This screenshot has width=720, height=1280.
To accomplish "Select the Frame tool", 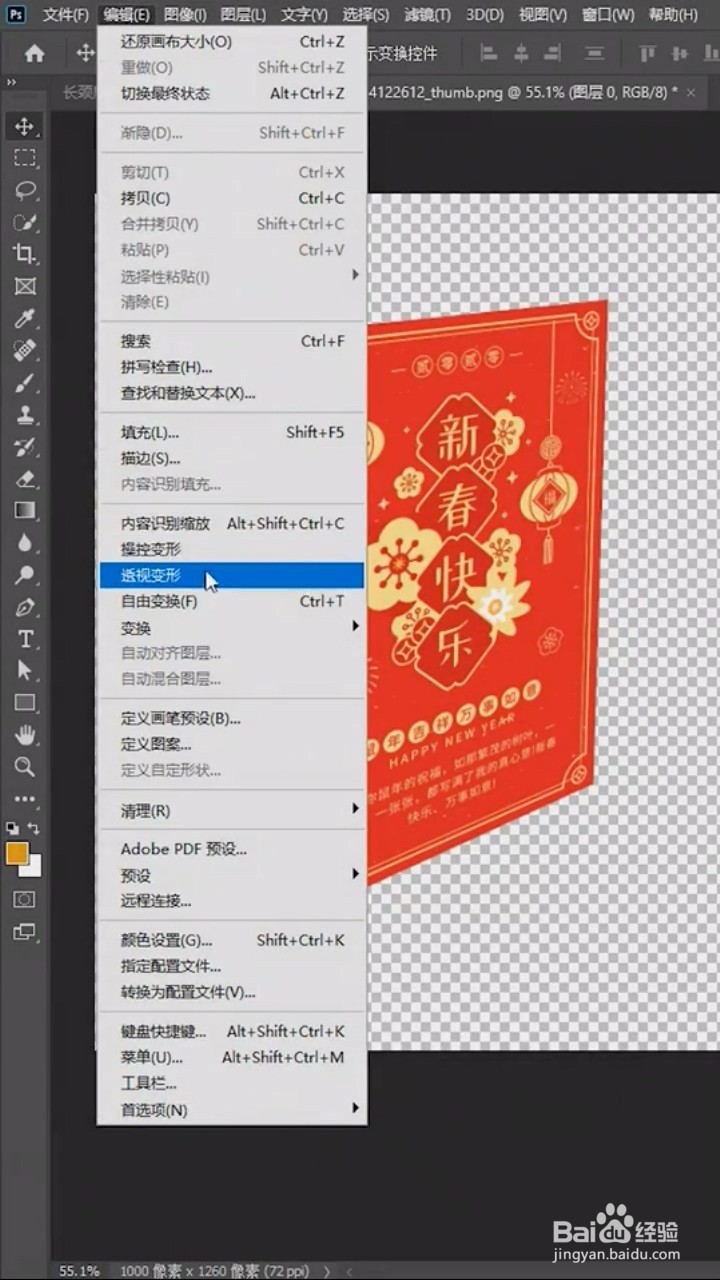I will click(25, 286).
